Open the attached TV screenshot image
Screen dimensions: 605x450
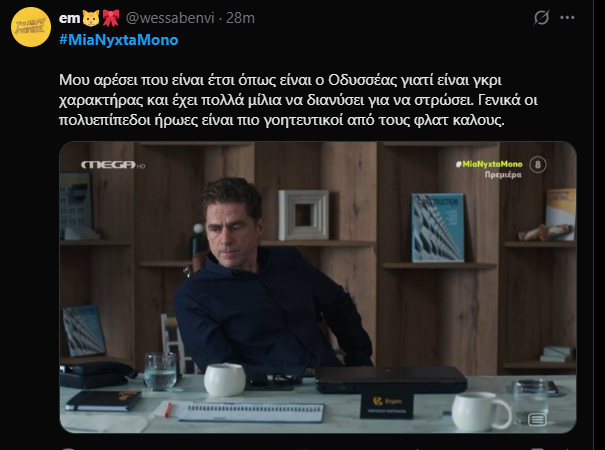(318, 287)
